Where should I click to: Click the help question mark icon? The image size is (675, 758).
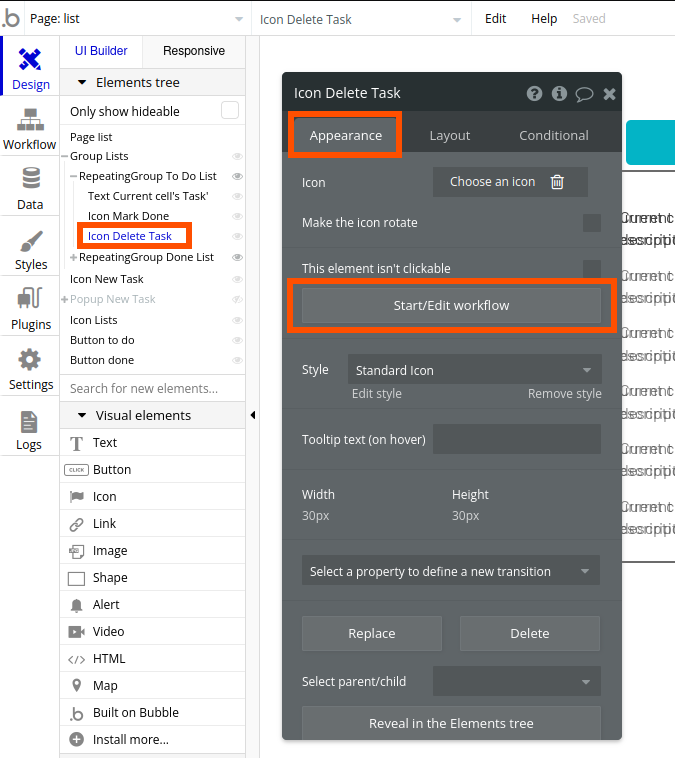pyautogui.click(x=534, y=93)
